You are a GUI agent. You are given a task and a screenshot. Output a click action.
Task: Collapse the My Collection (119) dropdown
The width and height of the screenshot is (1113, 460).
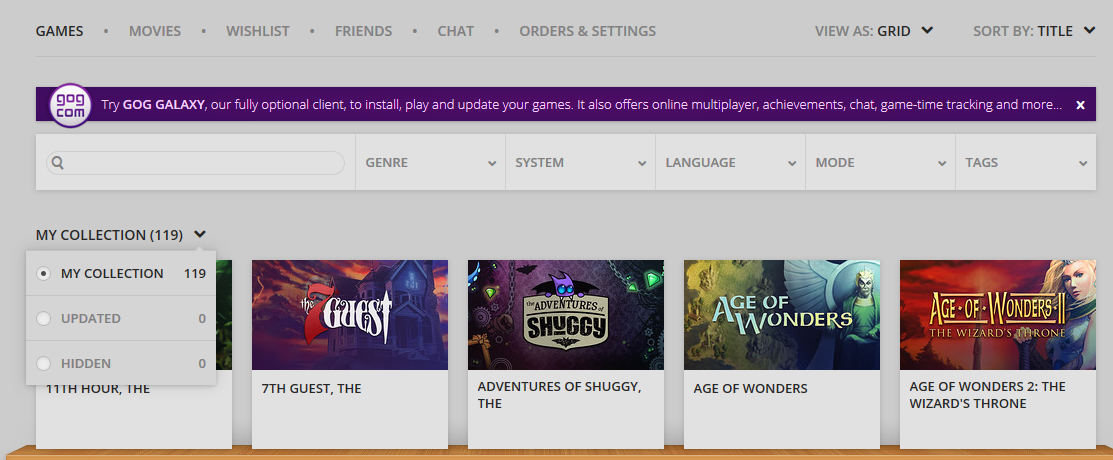pyautogui.click(x=121, y=234)
